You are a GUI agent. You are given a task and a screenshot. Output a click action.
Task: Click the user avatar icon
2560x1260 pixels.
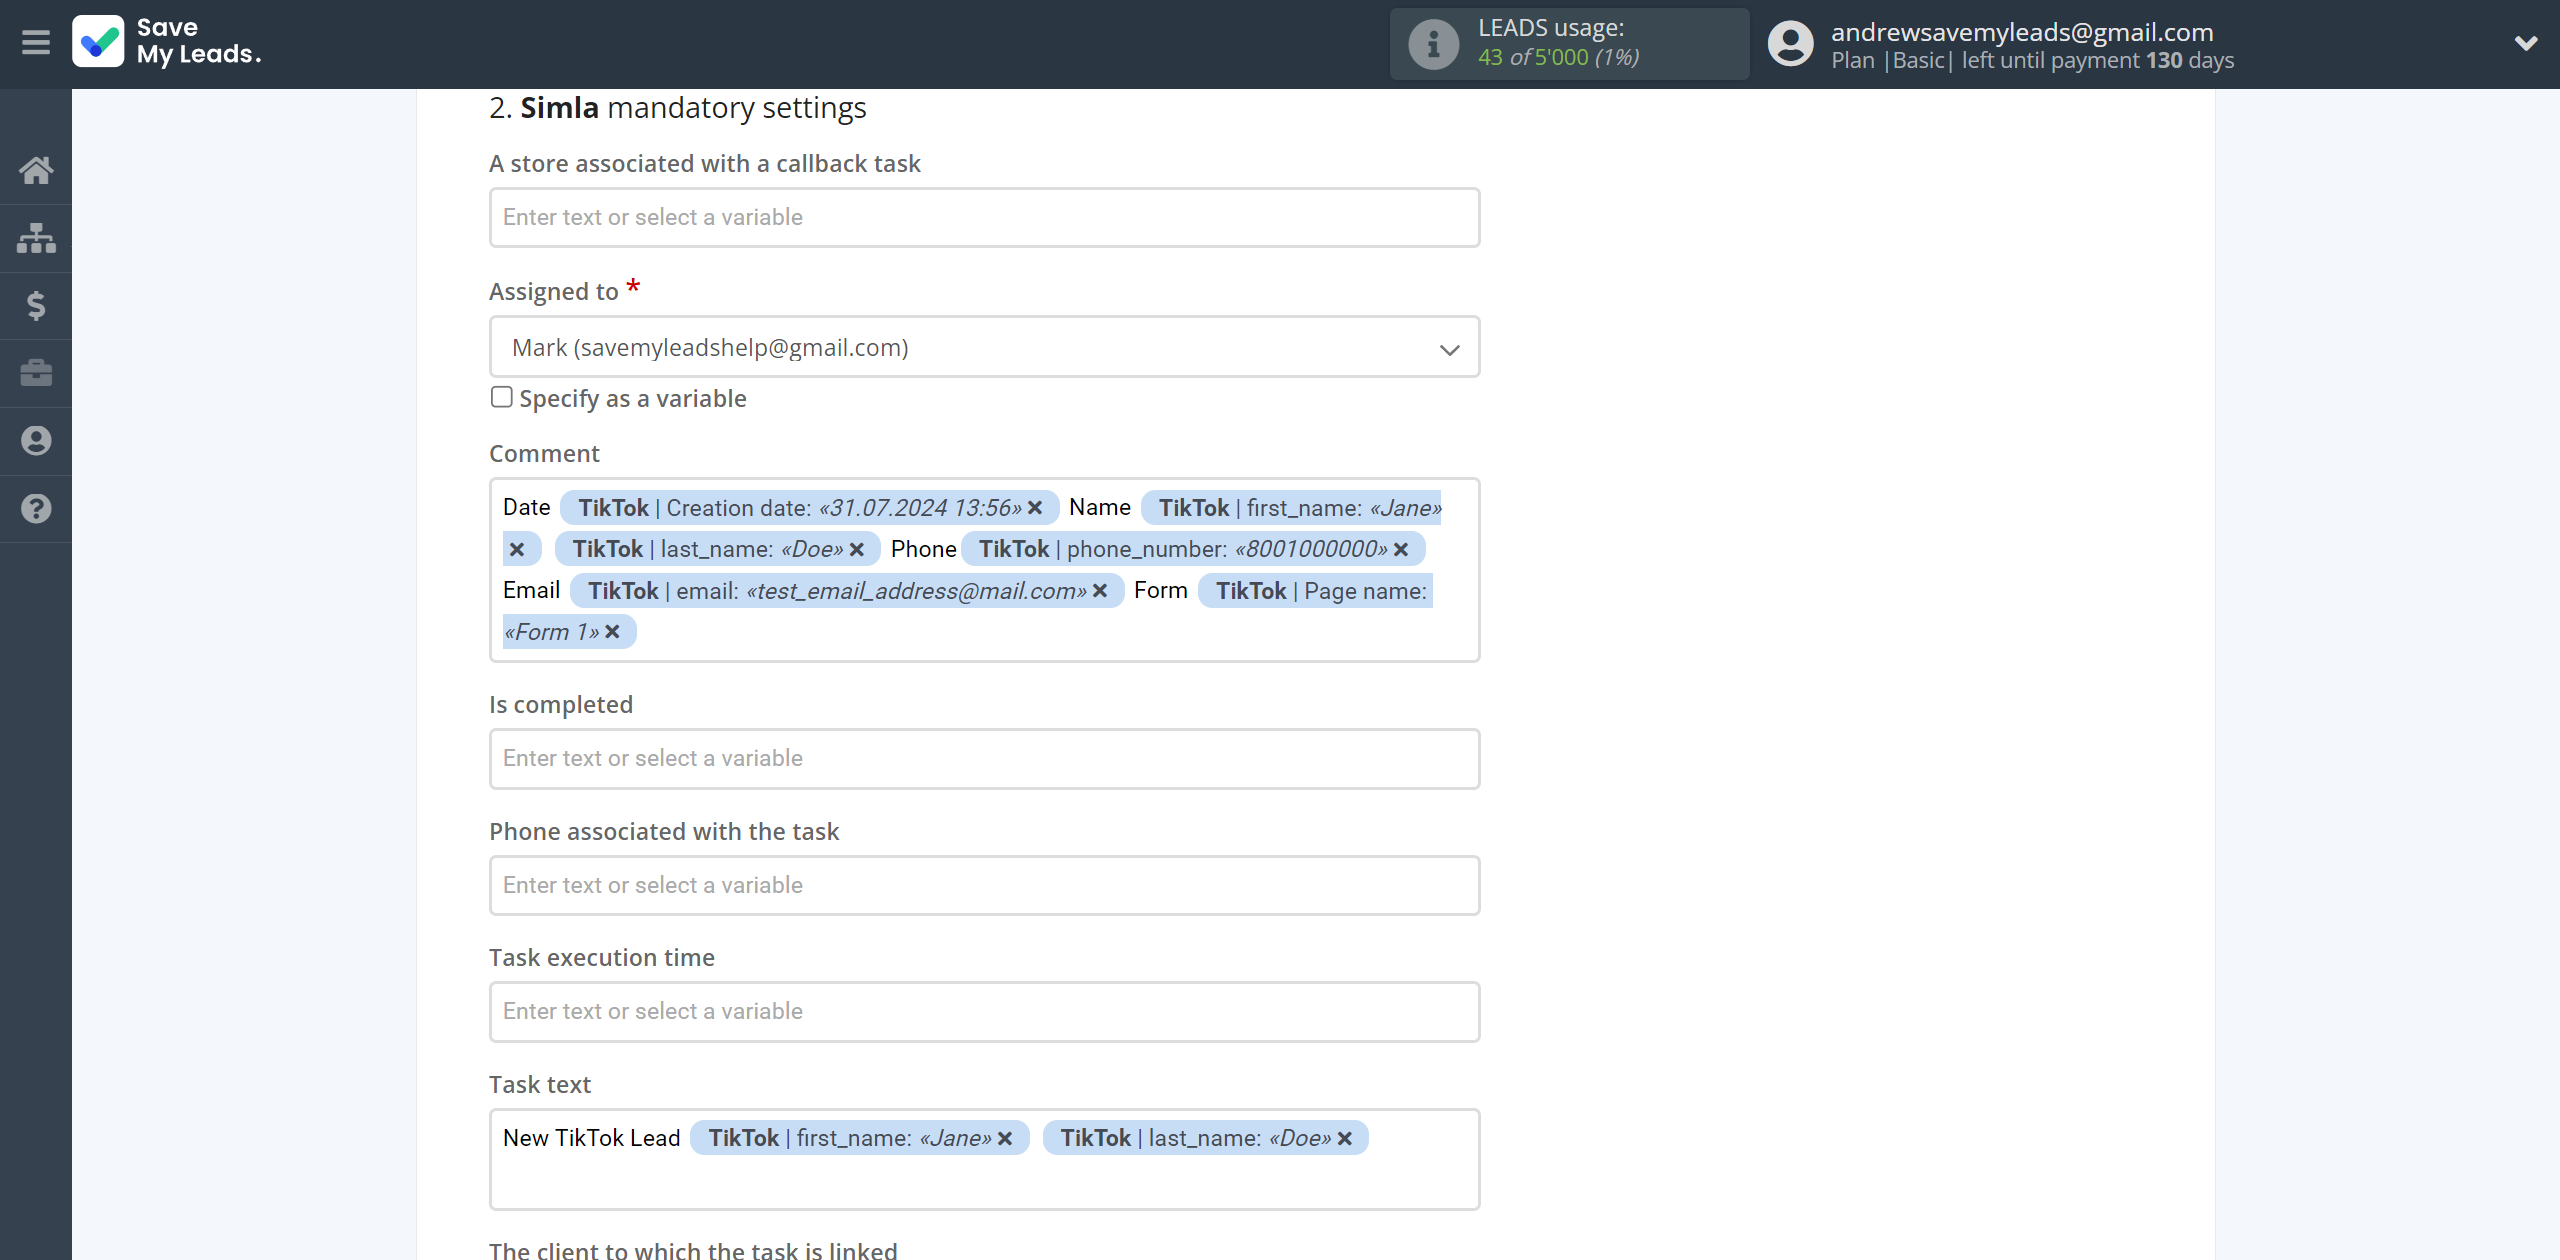tap(1790, 44)
